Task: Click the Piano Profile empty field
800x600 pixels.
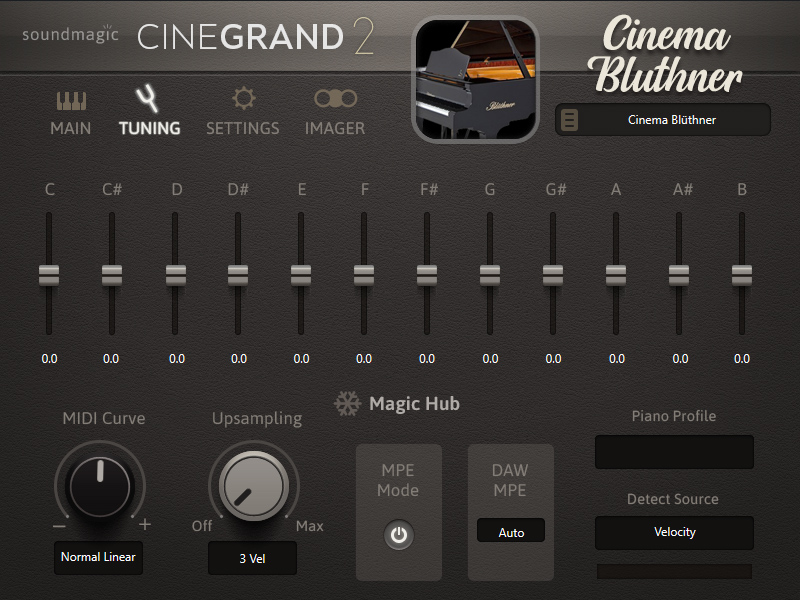Action: pos(674,452)
